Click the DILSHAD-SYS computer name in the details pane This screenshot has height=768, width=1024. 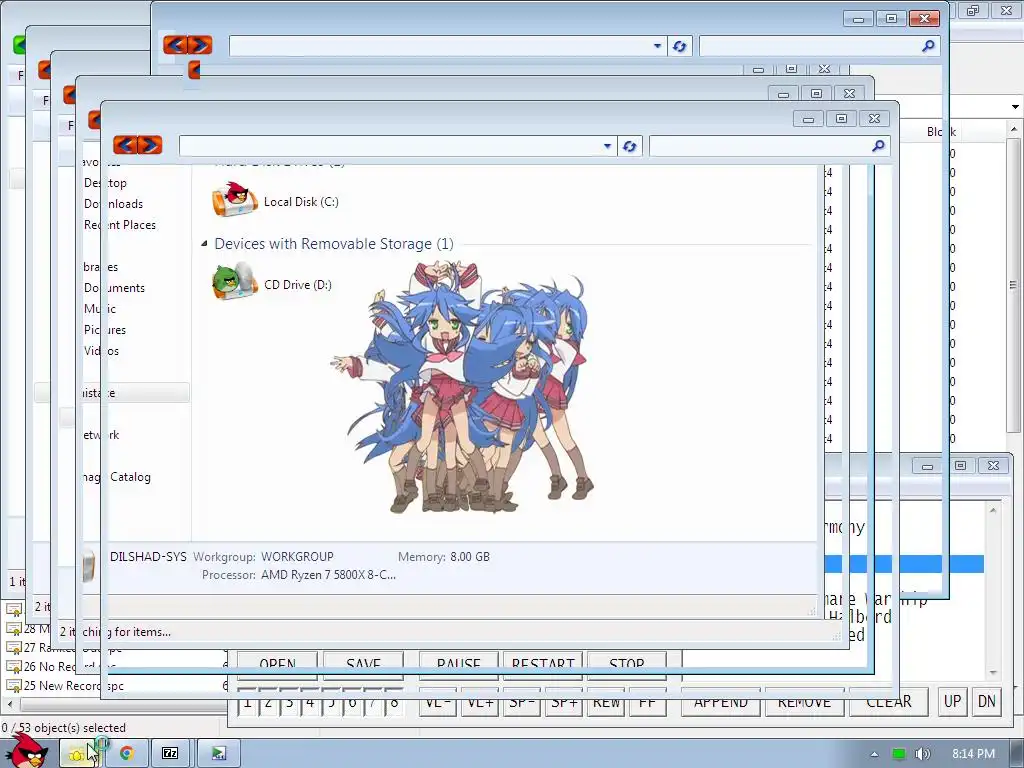click(x=148, y=557)
